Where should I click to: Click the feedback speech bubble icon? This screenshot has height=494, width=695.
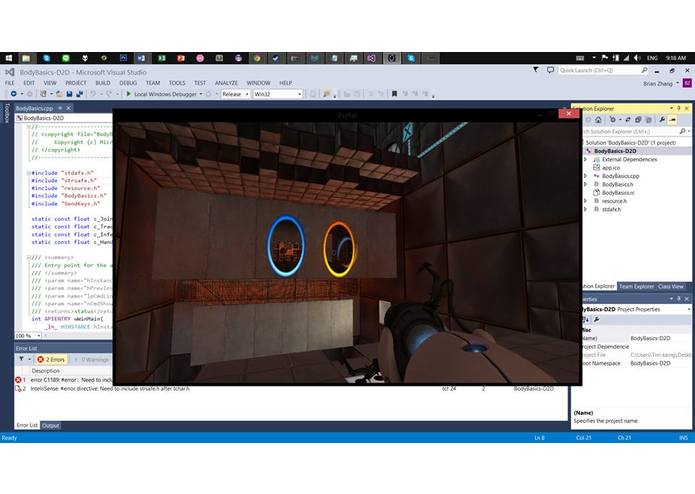coord(550,70)
